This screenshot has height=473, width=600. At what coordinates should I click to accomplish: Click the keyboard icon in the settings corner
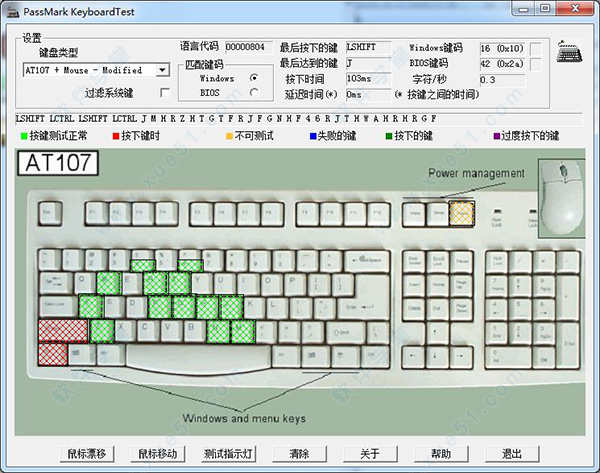click(569, 51)
